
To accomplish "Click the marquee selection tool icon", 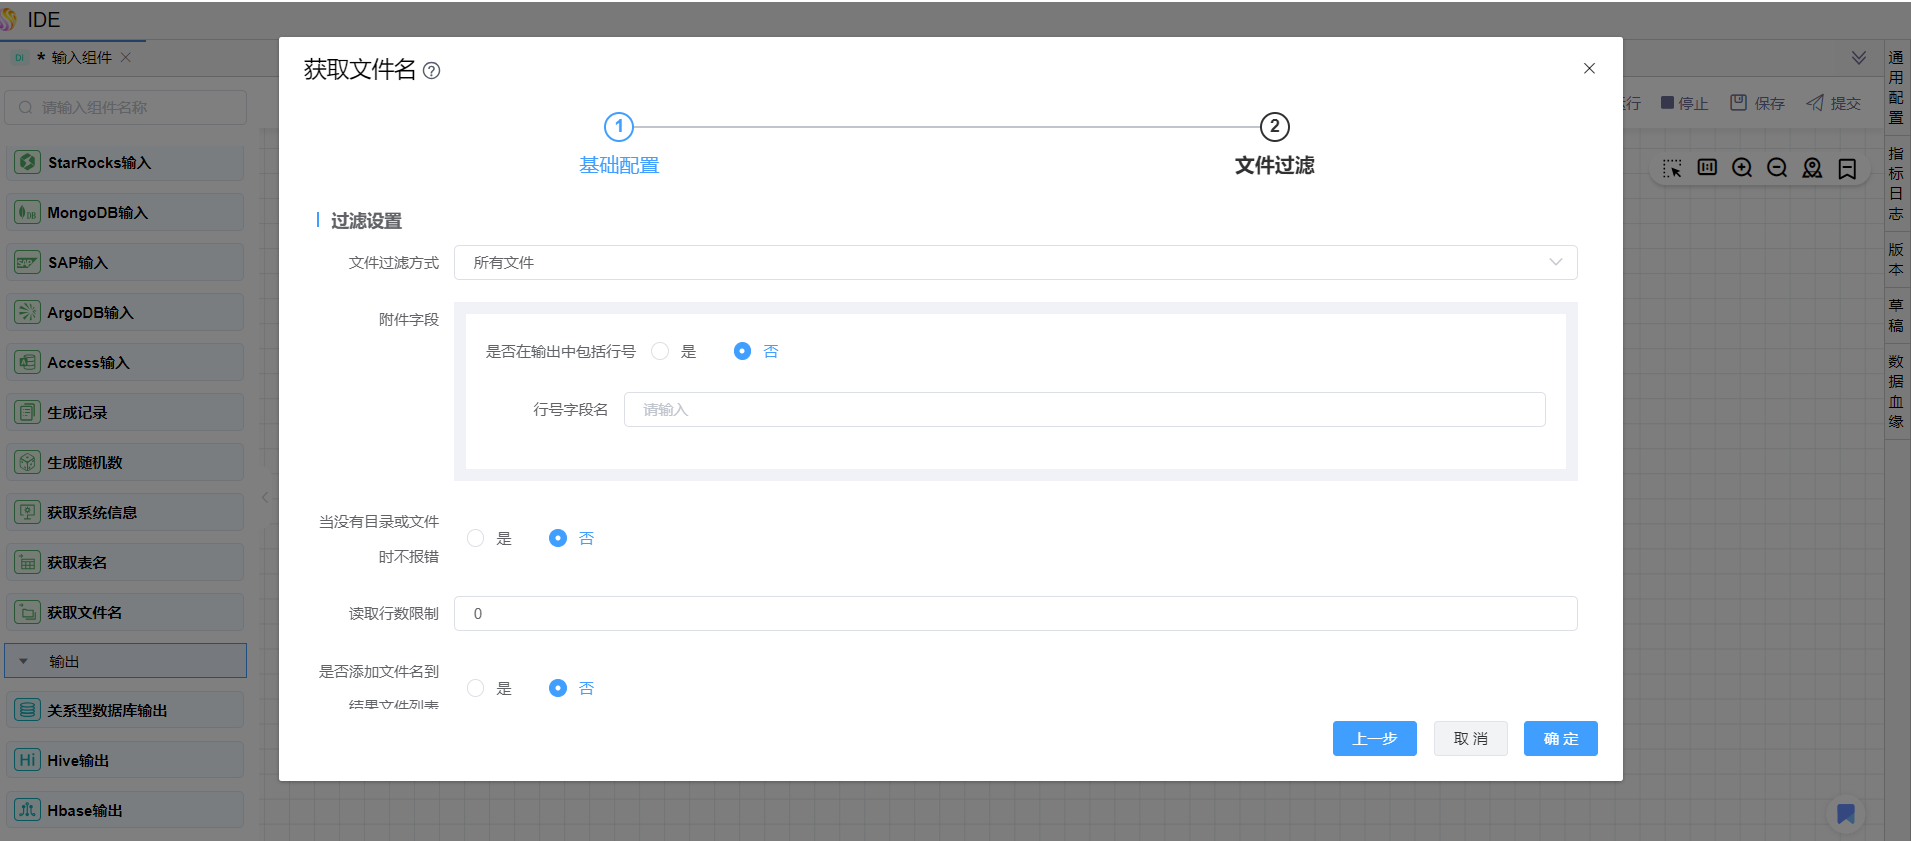I will (1672, 168).
